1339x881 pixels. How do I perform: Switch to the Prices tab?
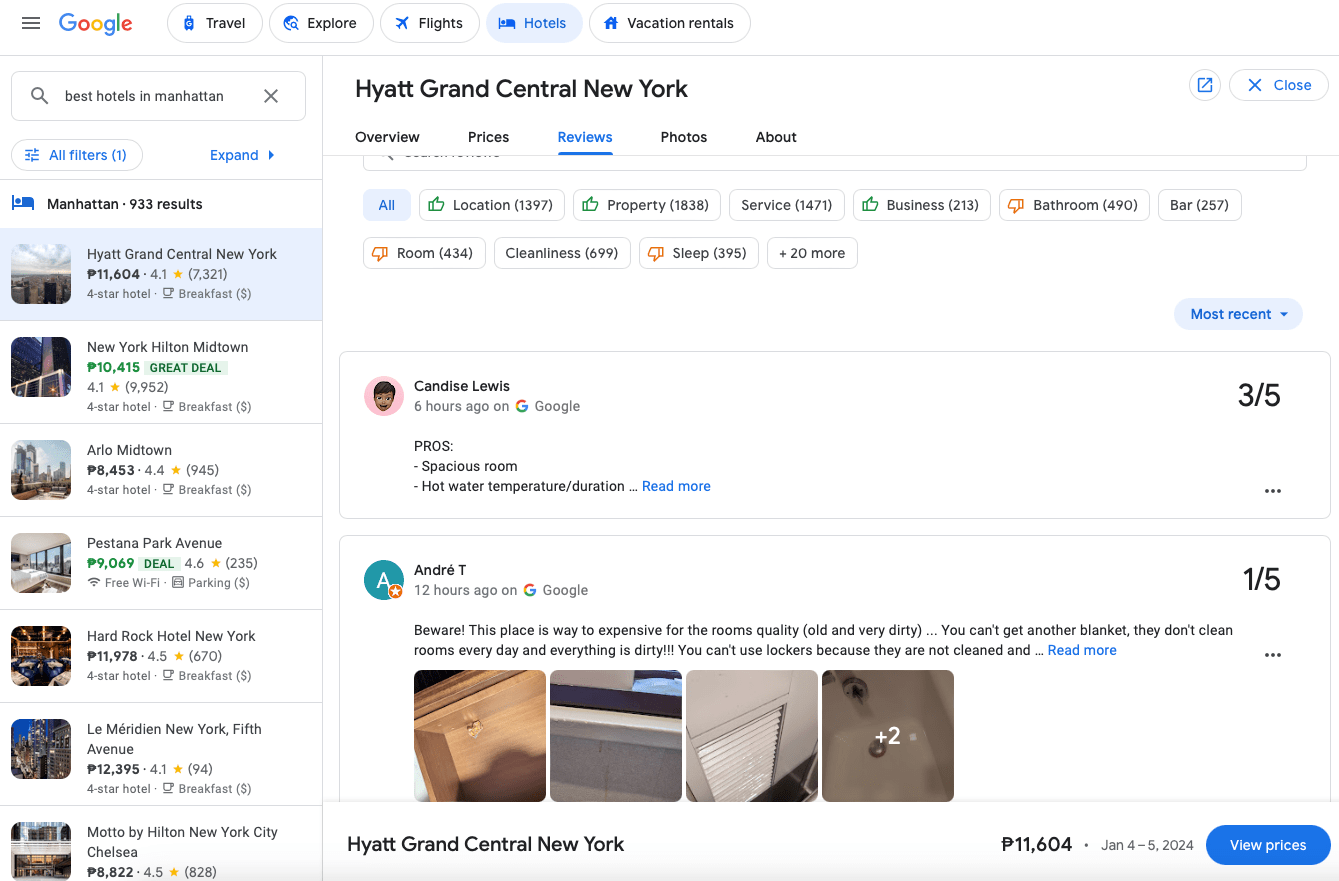click(488, 137)
